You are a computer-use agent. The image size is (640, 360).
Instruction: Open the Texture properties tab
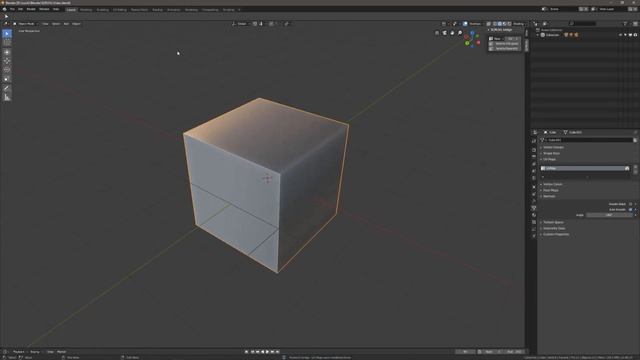pyautogui.click(x=534, y=222)
